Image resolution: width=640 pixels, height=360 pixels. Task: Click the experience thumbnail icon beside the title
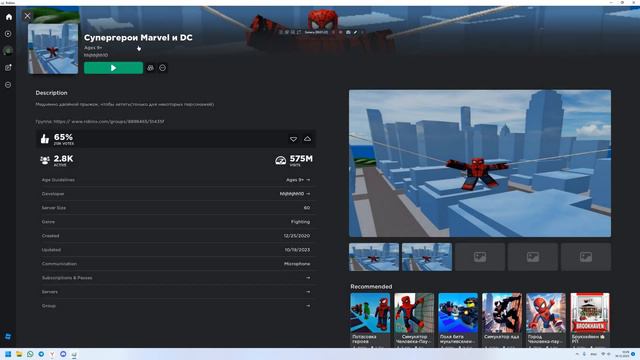click(53, 49)
